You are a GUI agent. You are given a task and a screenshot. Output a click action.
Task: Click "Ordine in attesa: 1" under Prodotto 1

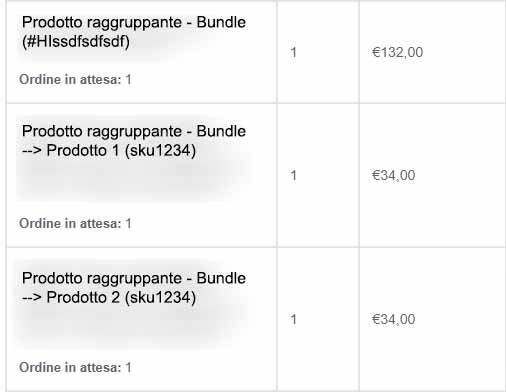[75, 223]
